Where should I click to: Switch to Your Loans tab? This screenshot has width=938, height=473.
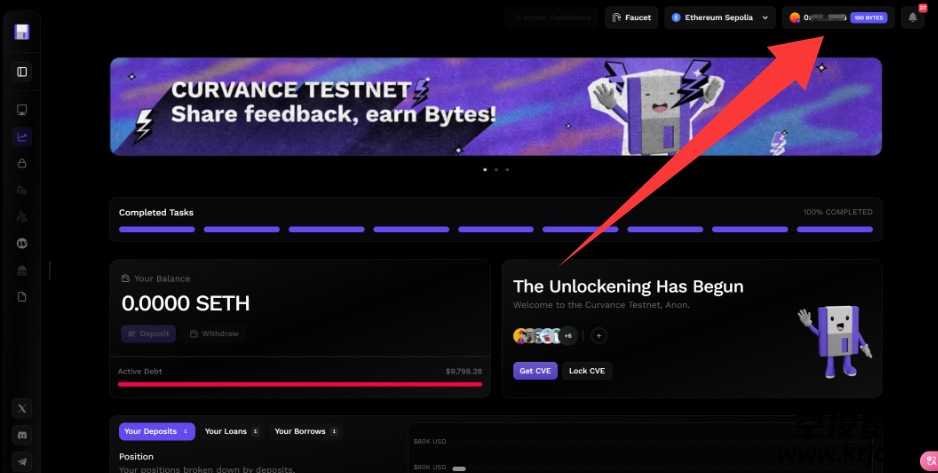click(x=232, y=431)
